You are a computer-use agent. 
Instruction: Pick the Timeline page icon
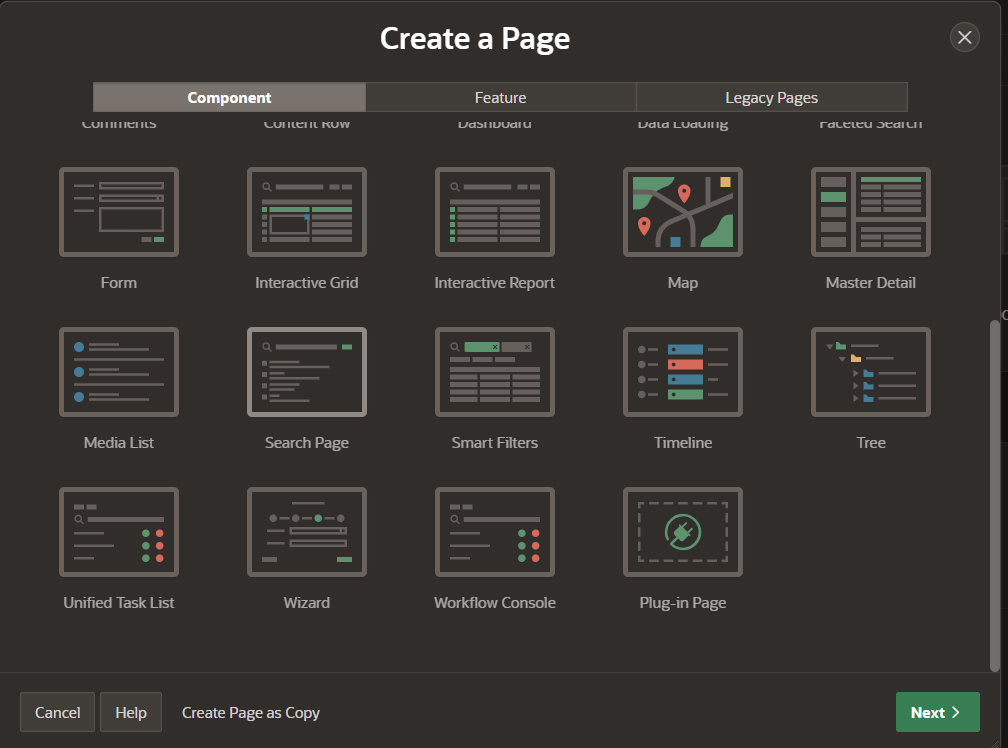coord(682,372)
